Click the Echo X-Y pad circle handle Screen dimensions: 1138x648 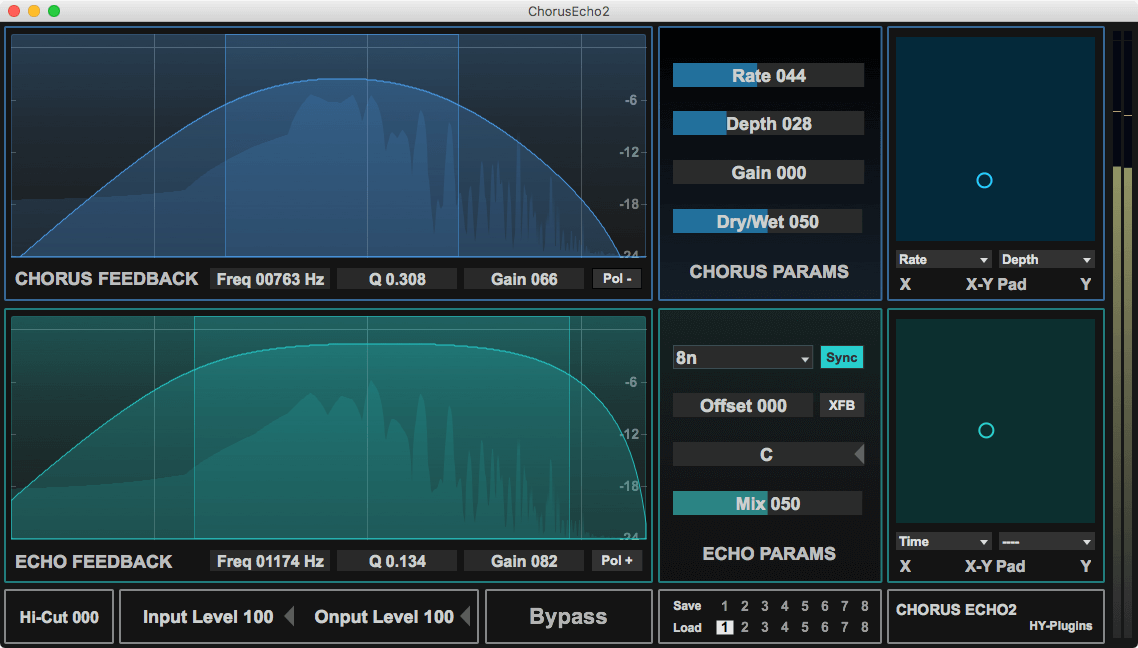click(x=986, y=430)
